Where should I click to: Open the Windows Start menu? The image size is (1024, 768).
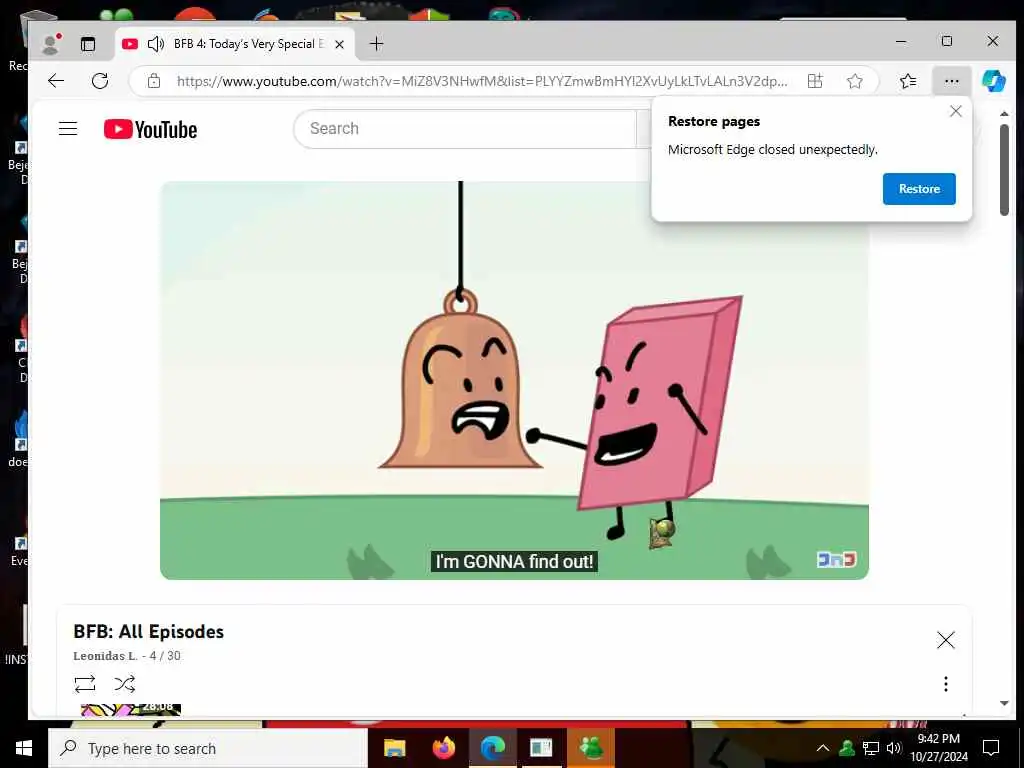pyautogui.click(x=24, y=748)
